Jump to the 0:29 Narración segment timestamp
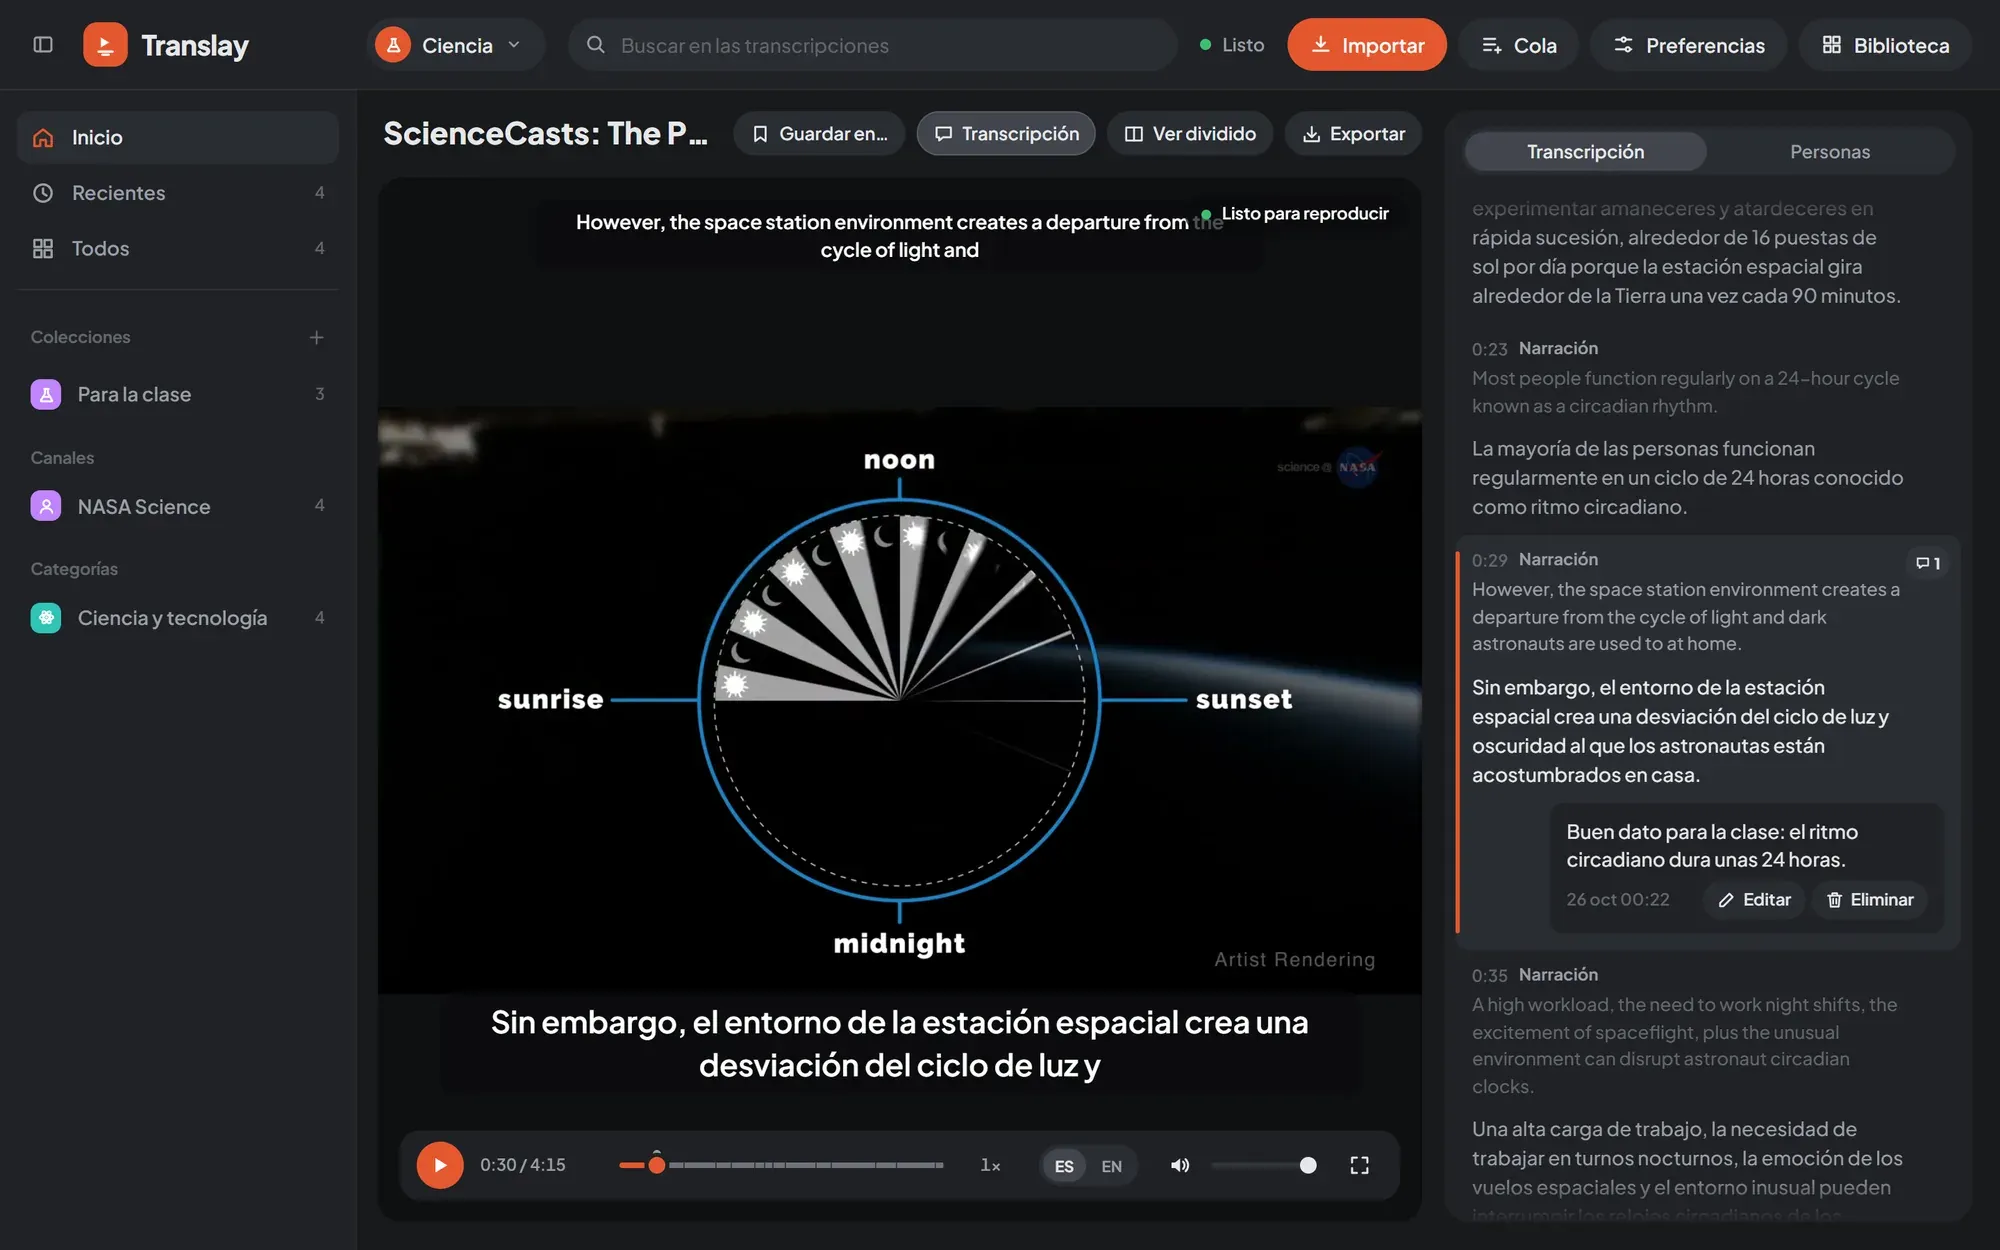The image size is (2000, 1250). pos(1489,560)
